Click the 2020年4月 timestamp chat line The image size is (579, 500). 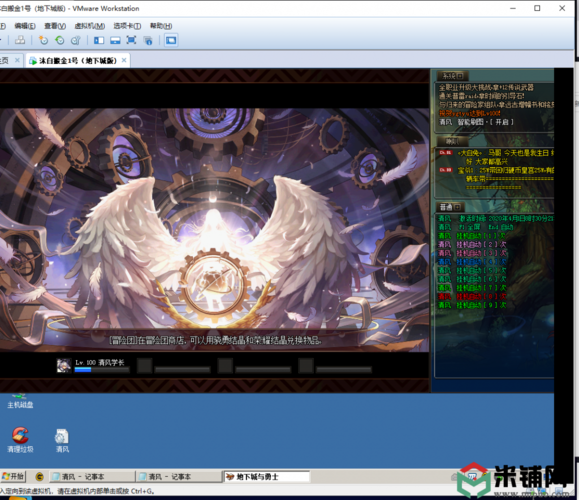pyautogui.click(x=496, y=219)
